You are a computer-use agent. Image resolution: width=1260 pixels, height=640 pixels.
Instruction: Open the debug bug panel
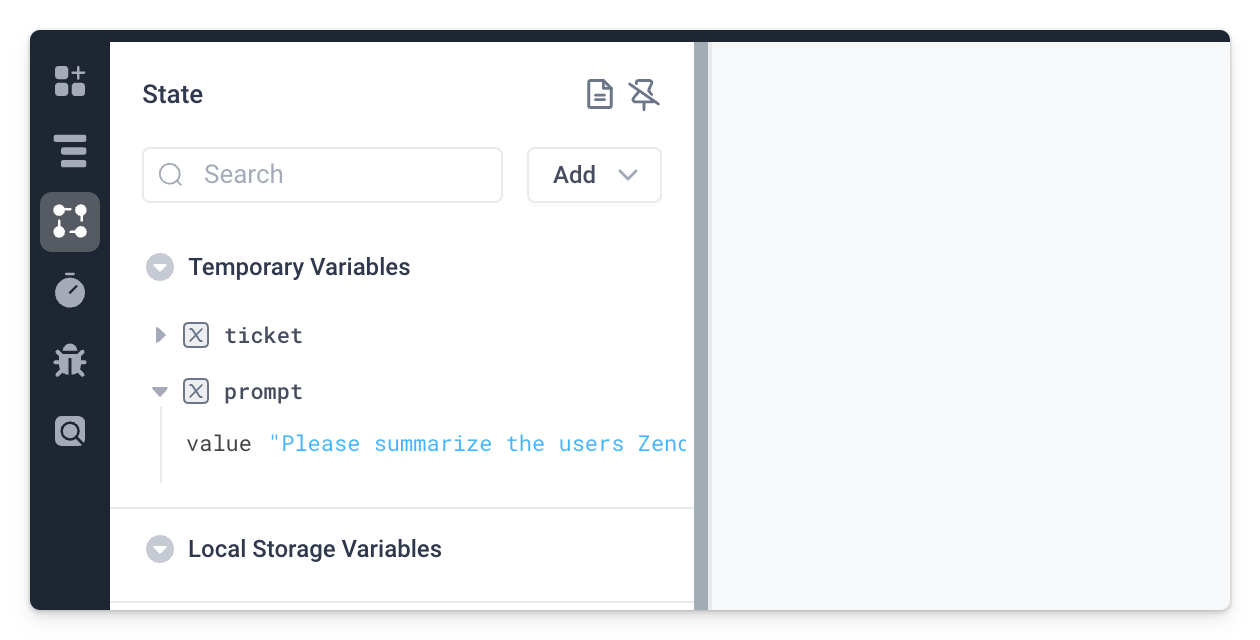[69, 361]
